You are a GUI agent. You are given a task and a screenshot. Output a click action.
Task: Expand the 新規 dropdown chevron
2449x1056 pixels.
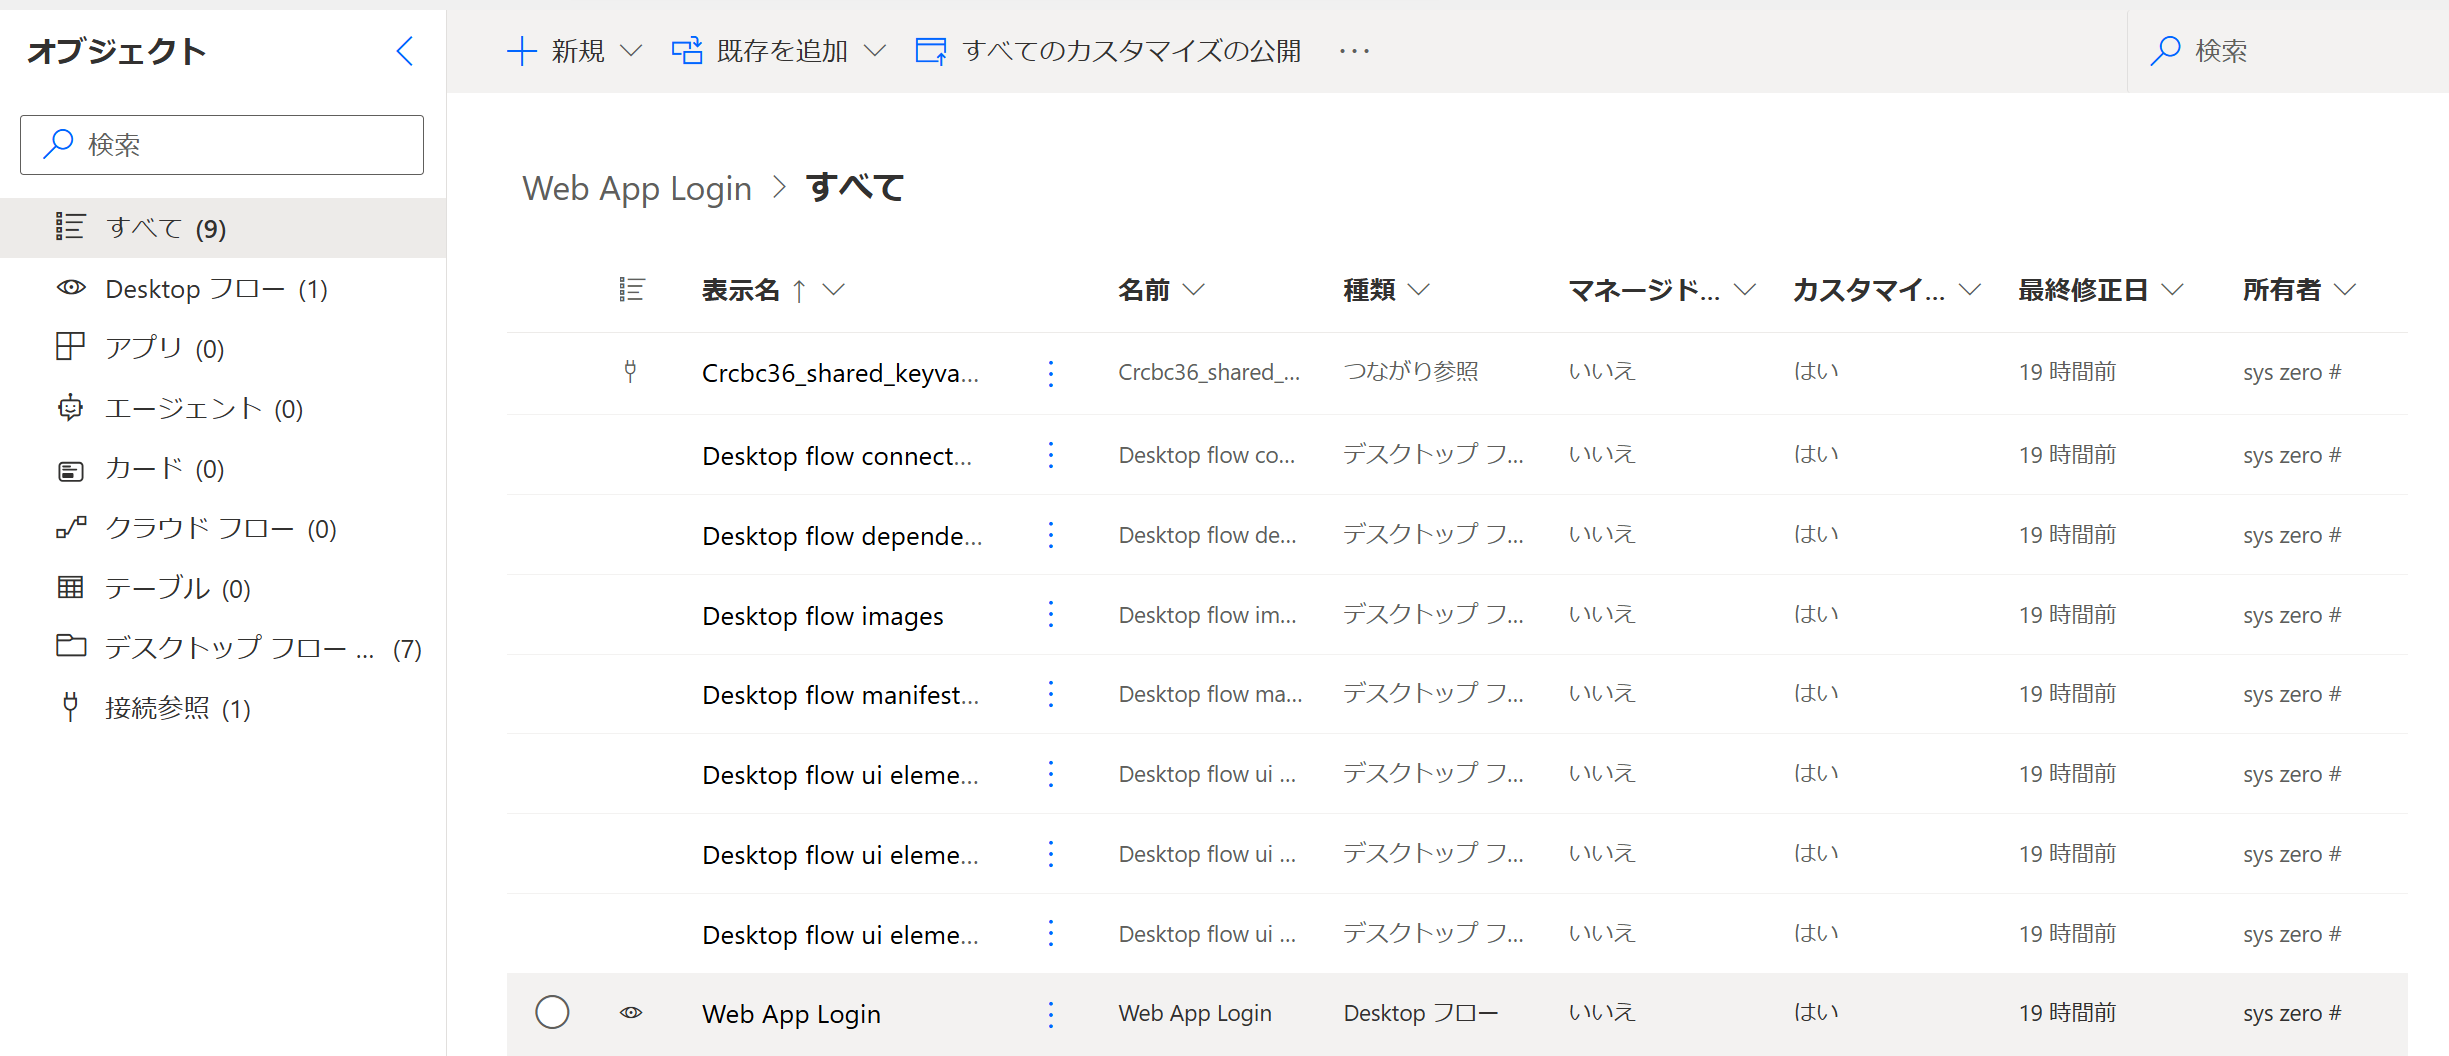click(x=631, y=51)
